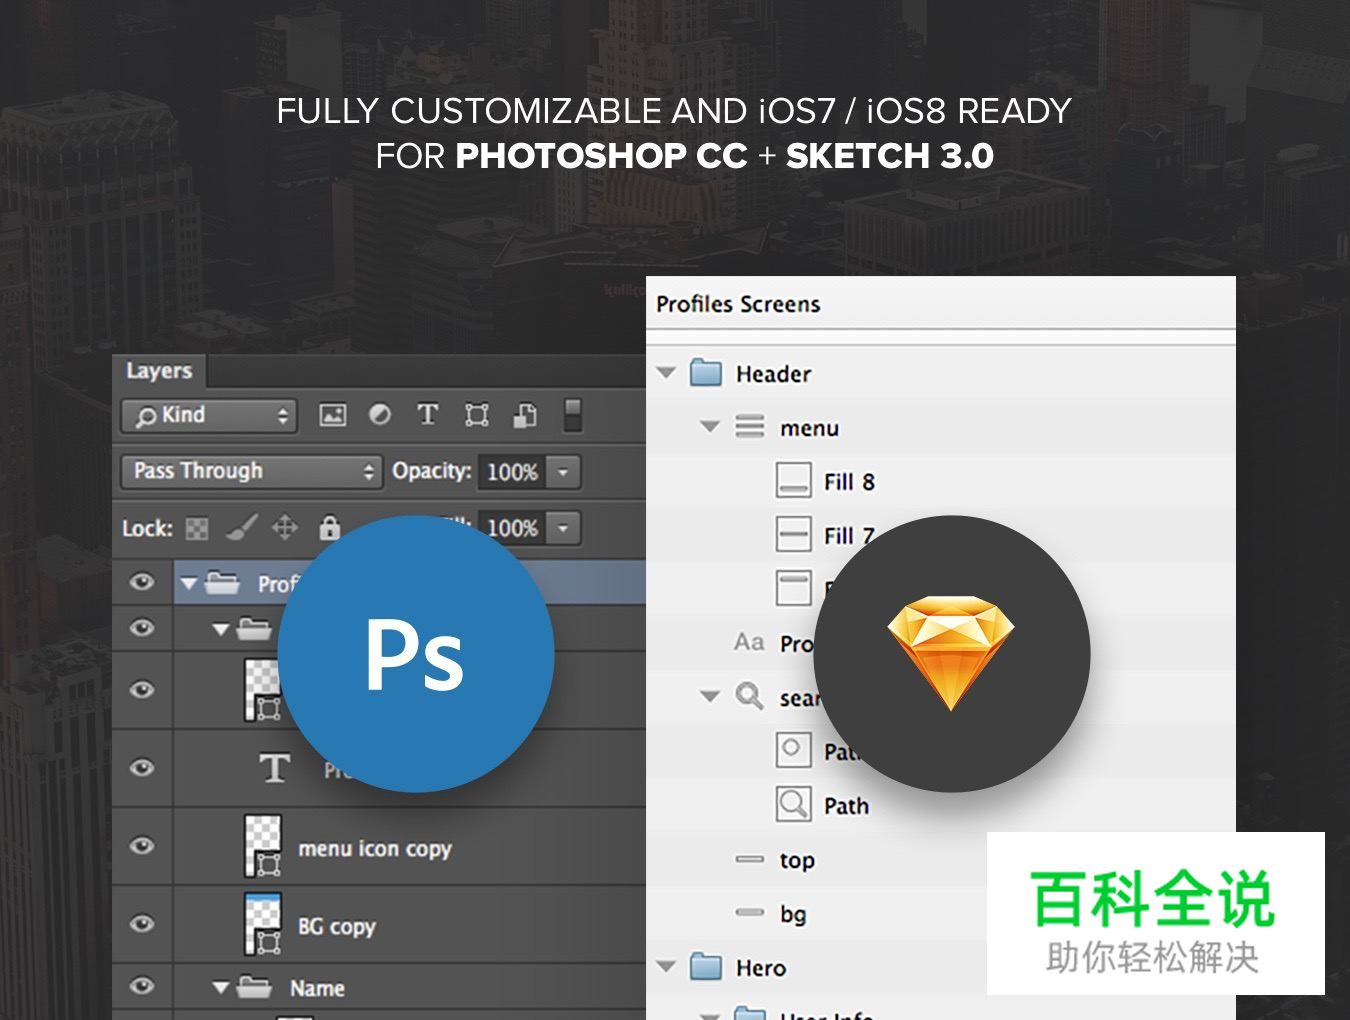Hide the menu icon copy layer
This screenshot has width=1350, height=1020.
pos(141,847)
